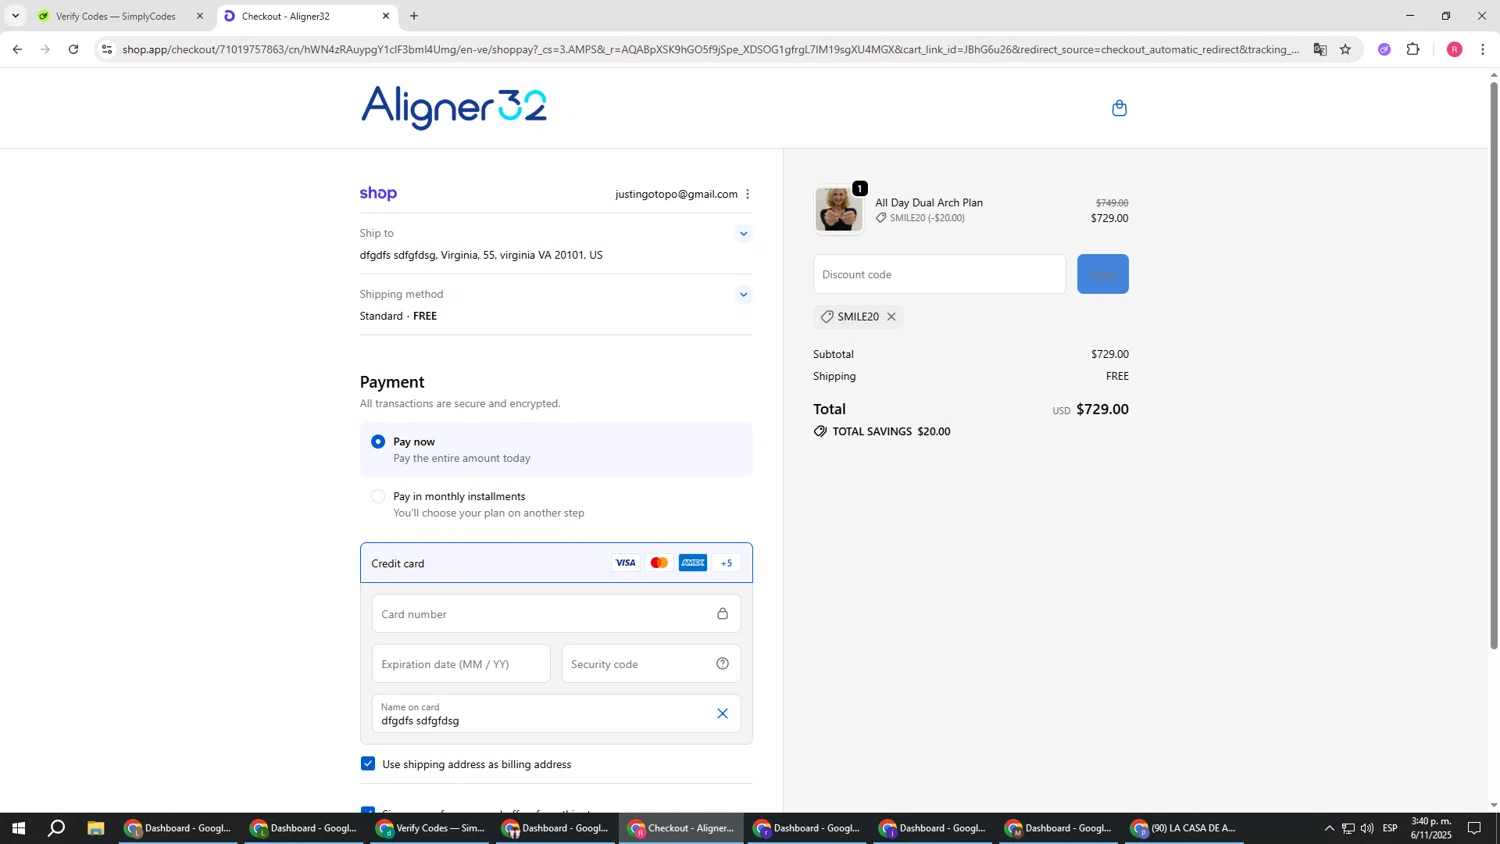Image resolution: width=1500 pixels, height=844 pixels.
Task: Open the Windows Start menu
Action: [18, 828]
